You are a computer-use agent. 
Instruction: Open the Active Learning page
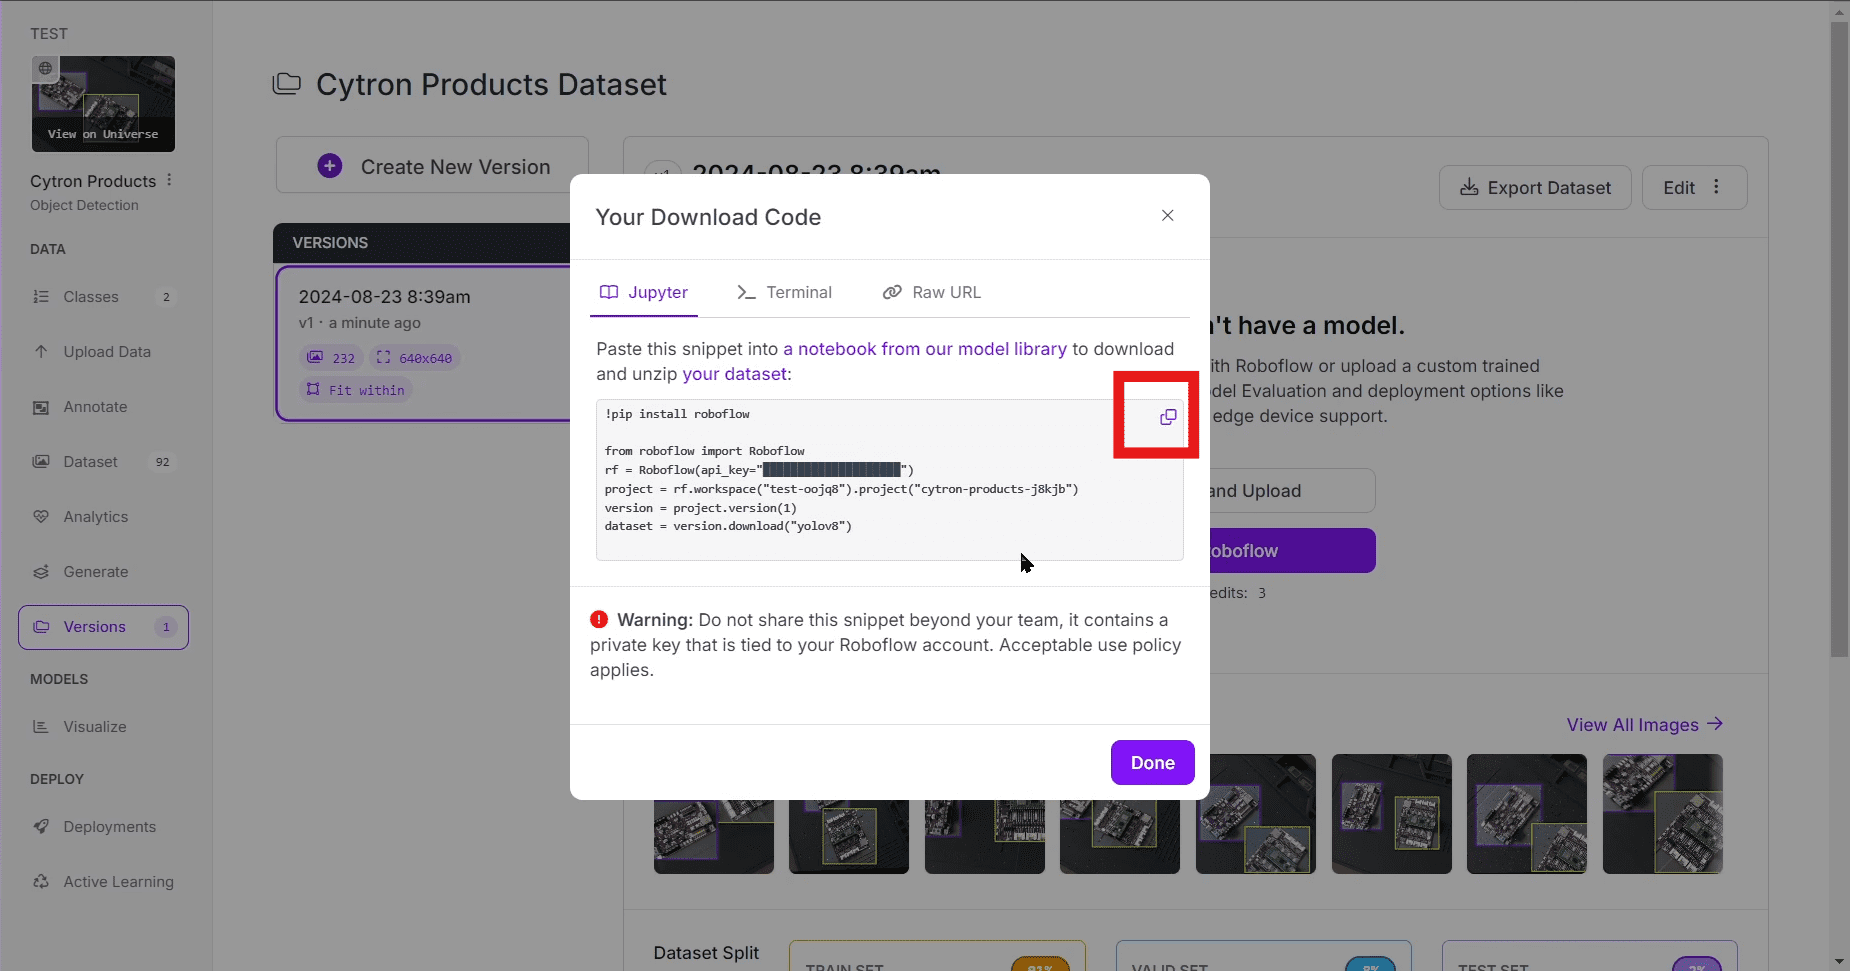pyautogui.click(x=118, y=882)
